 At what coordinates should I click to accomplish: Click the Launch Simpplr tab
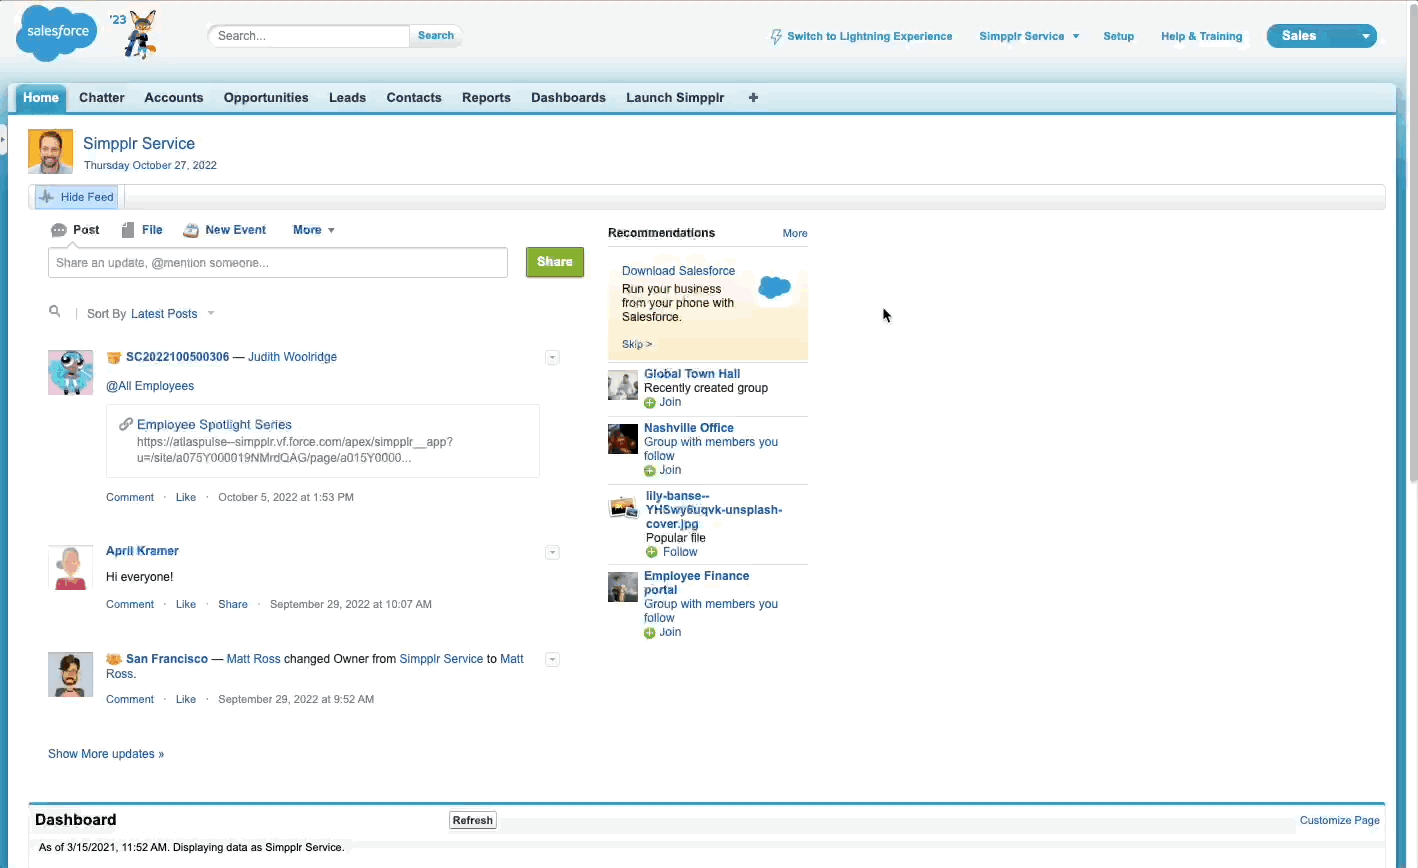675,97
